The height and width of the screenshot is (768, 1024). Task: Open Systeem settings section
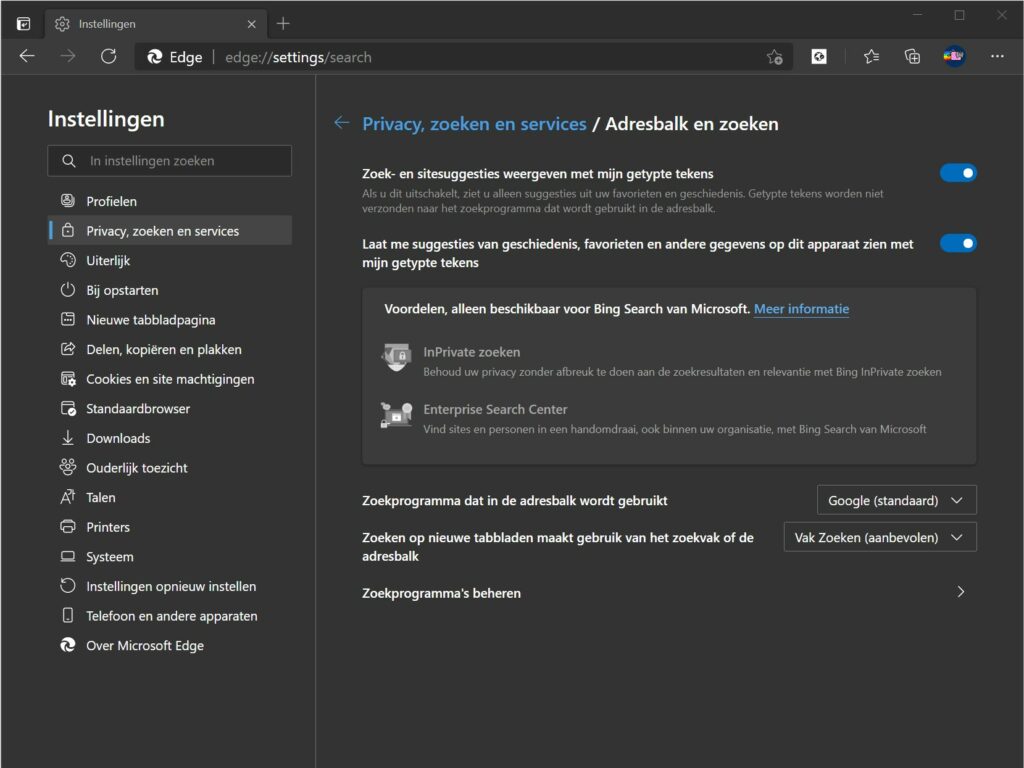pos(170,556)
